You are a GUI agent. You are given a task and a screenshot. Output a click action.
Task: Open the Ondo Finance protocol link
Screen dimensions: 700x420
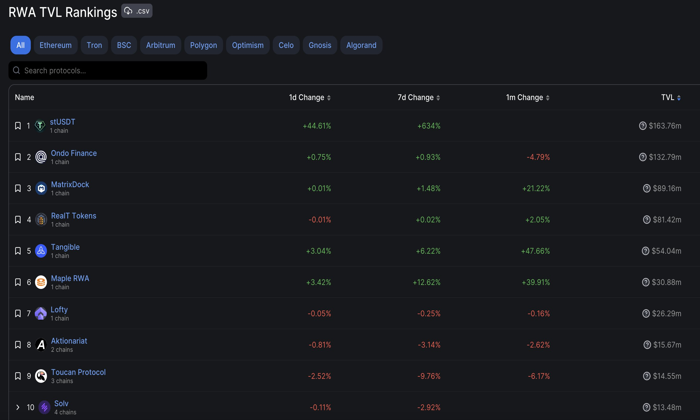tap(74, 153)
